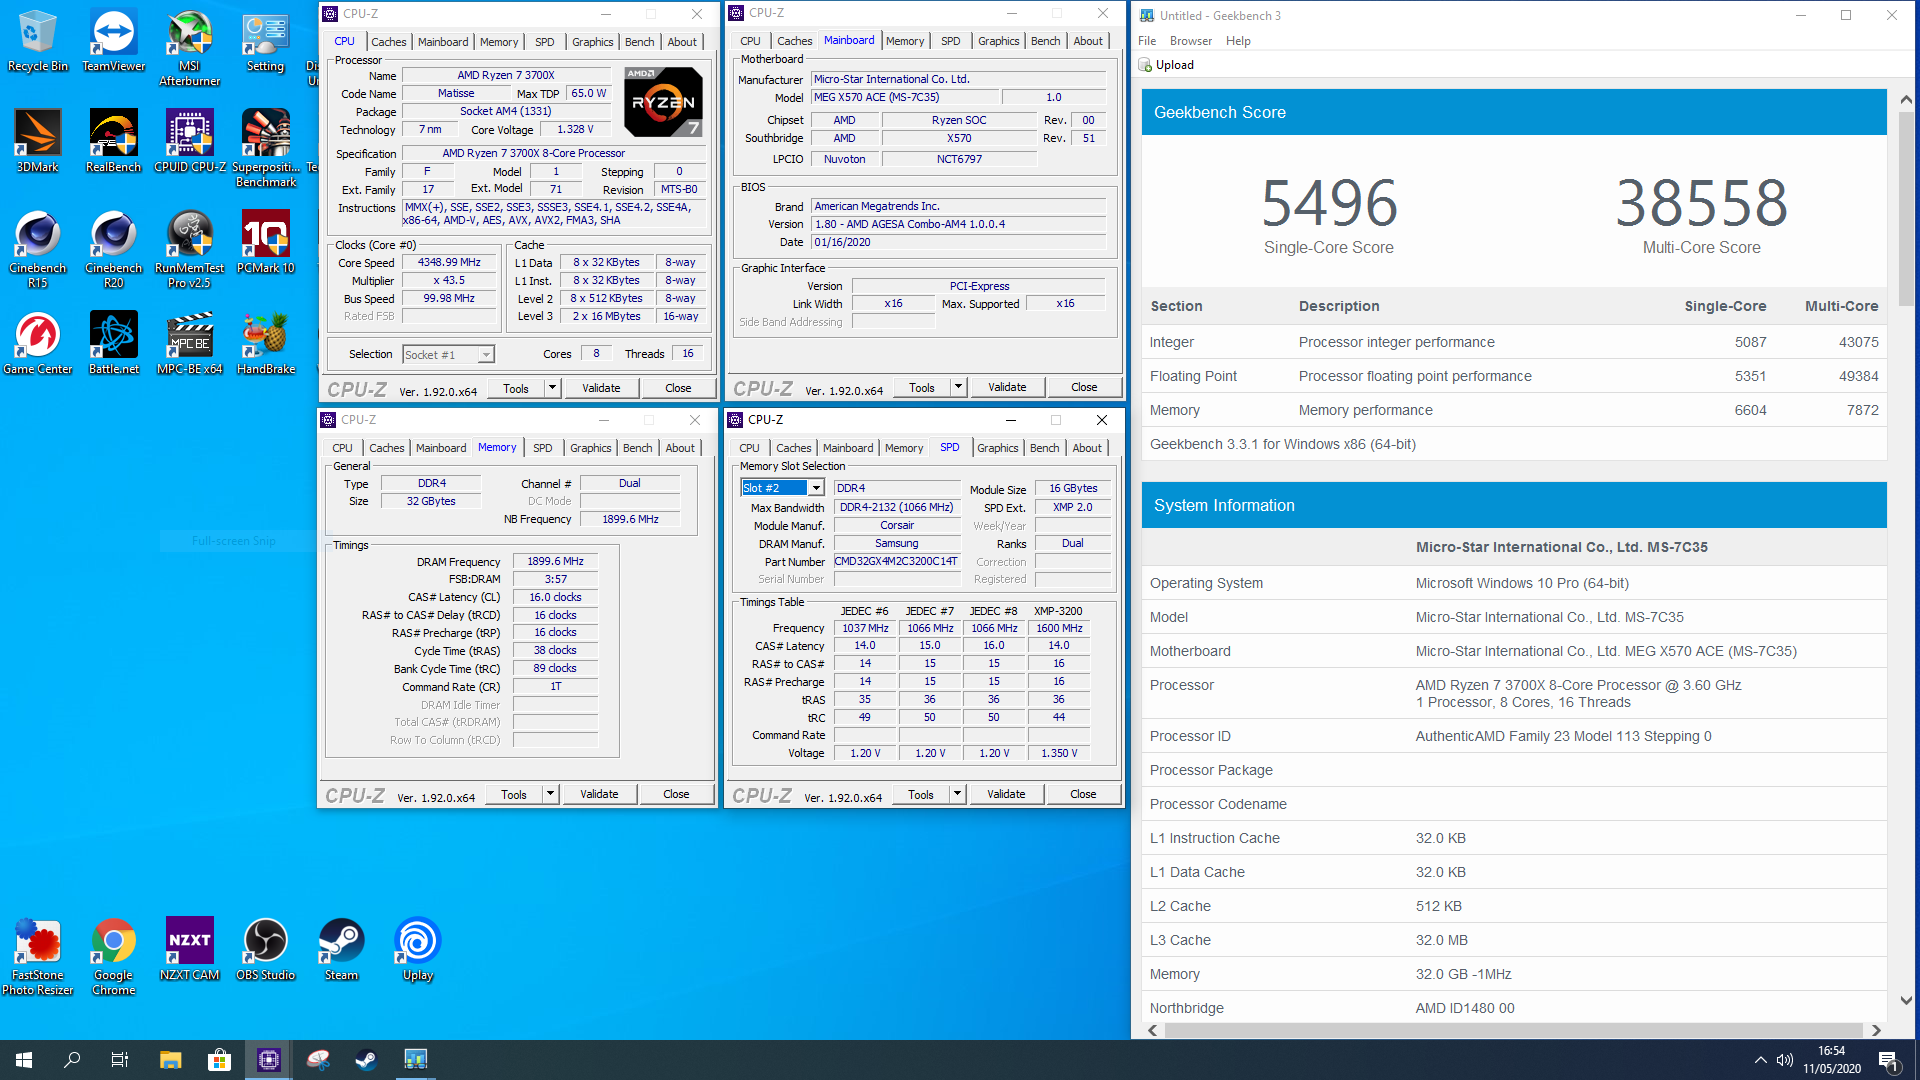
Task: Click Core Speed value 4348.99 MHz
Action: click(449, 262)
